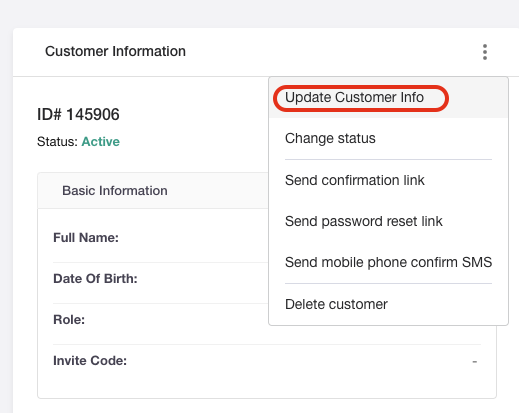
Task: Select the Date Of Birth row
Action: point(160,279)
